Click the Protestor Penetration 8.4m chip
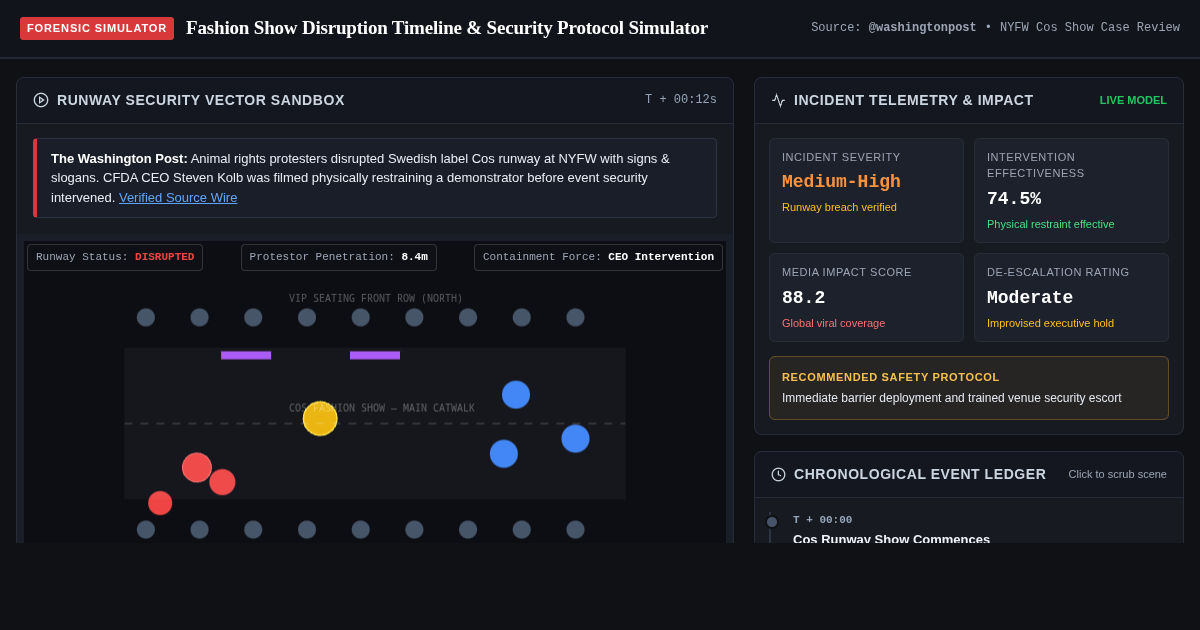Image resolution: width=1200 pixels, height=630 pixels. [x=339, y=257]
